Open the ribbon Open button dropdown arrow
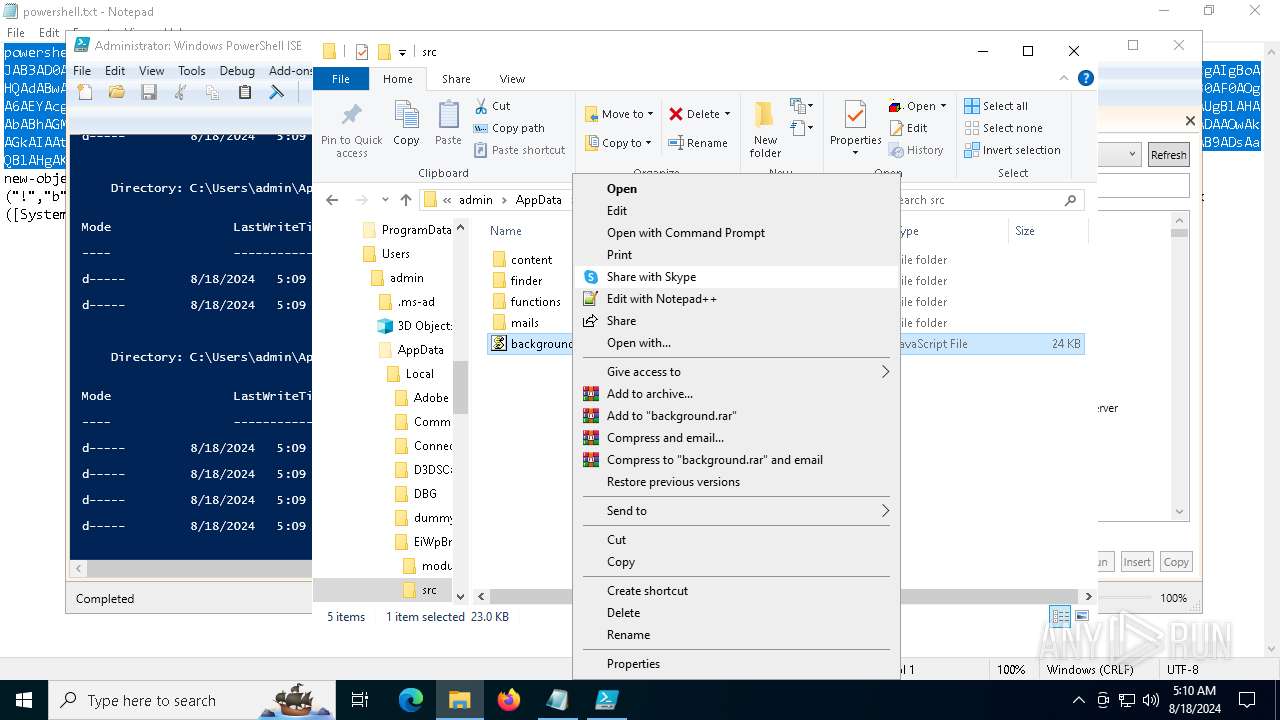Image resolution: width=1280 pixels, height=720 pixels. (943, 106)
